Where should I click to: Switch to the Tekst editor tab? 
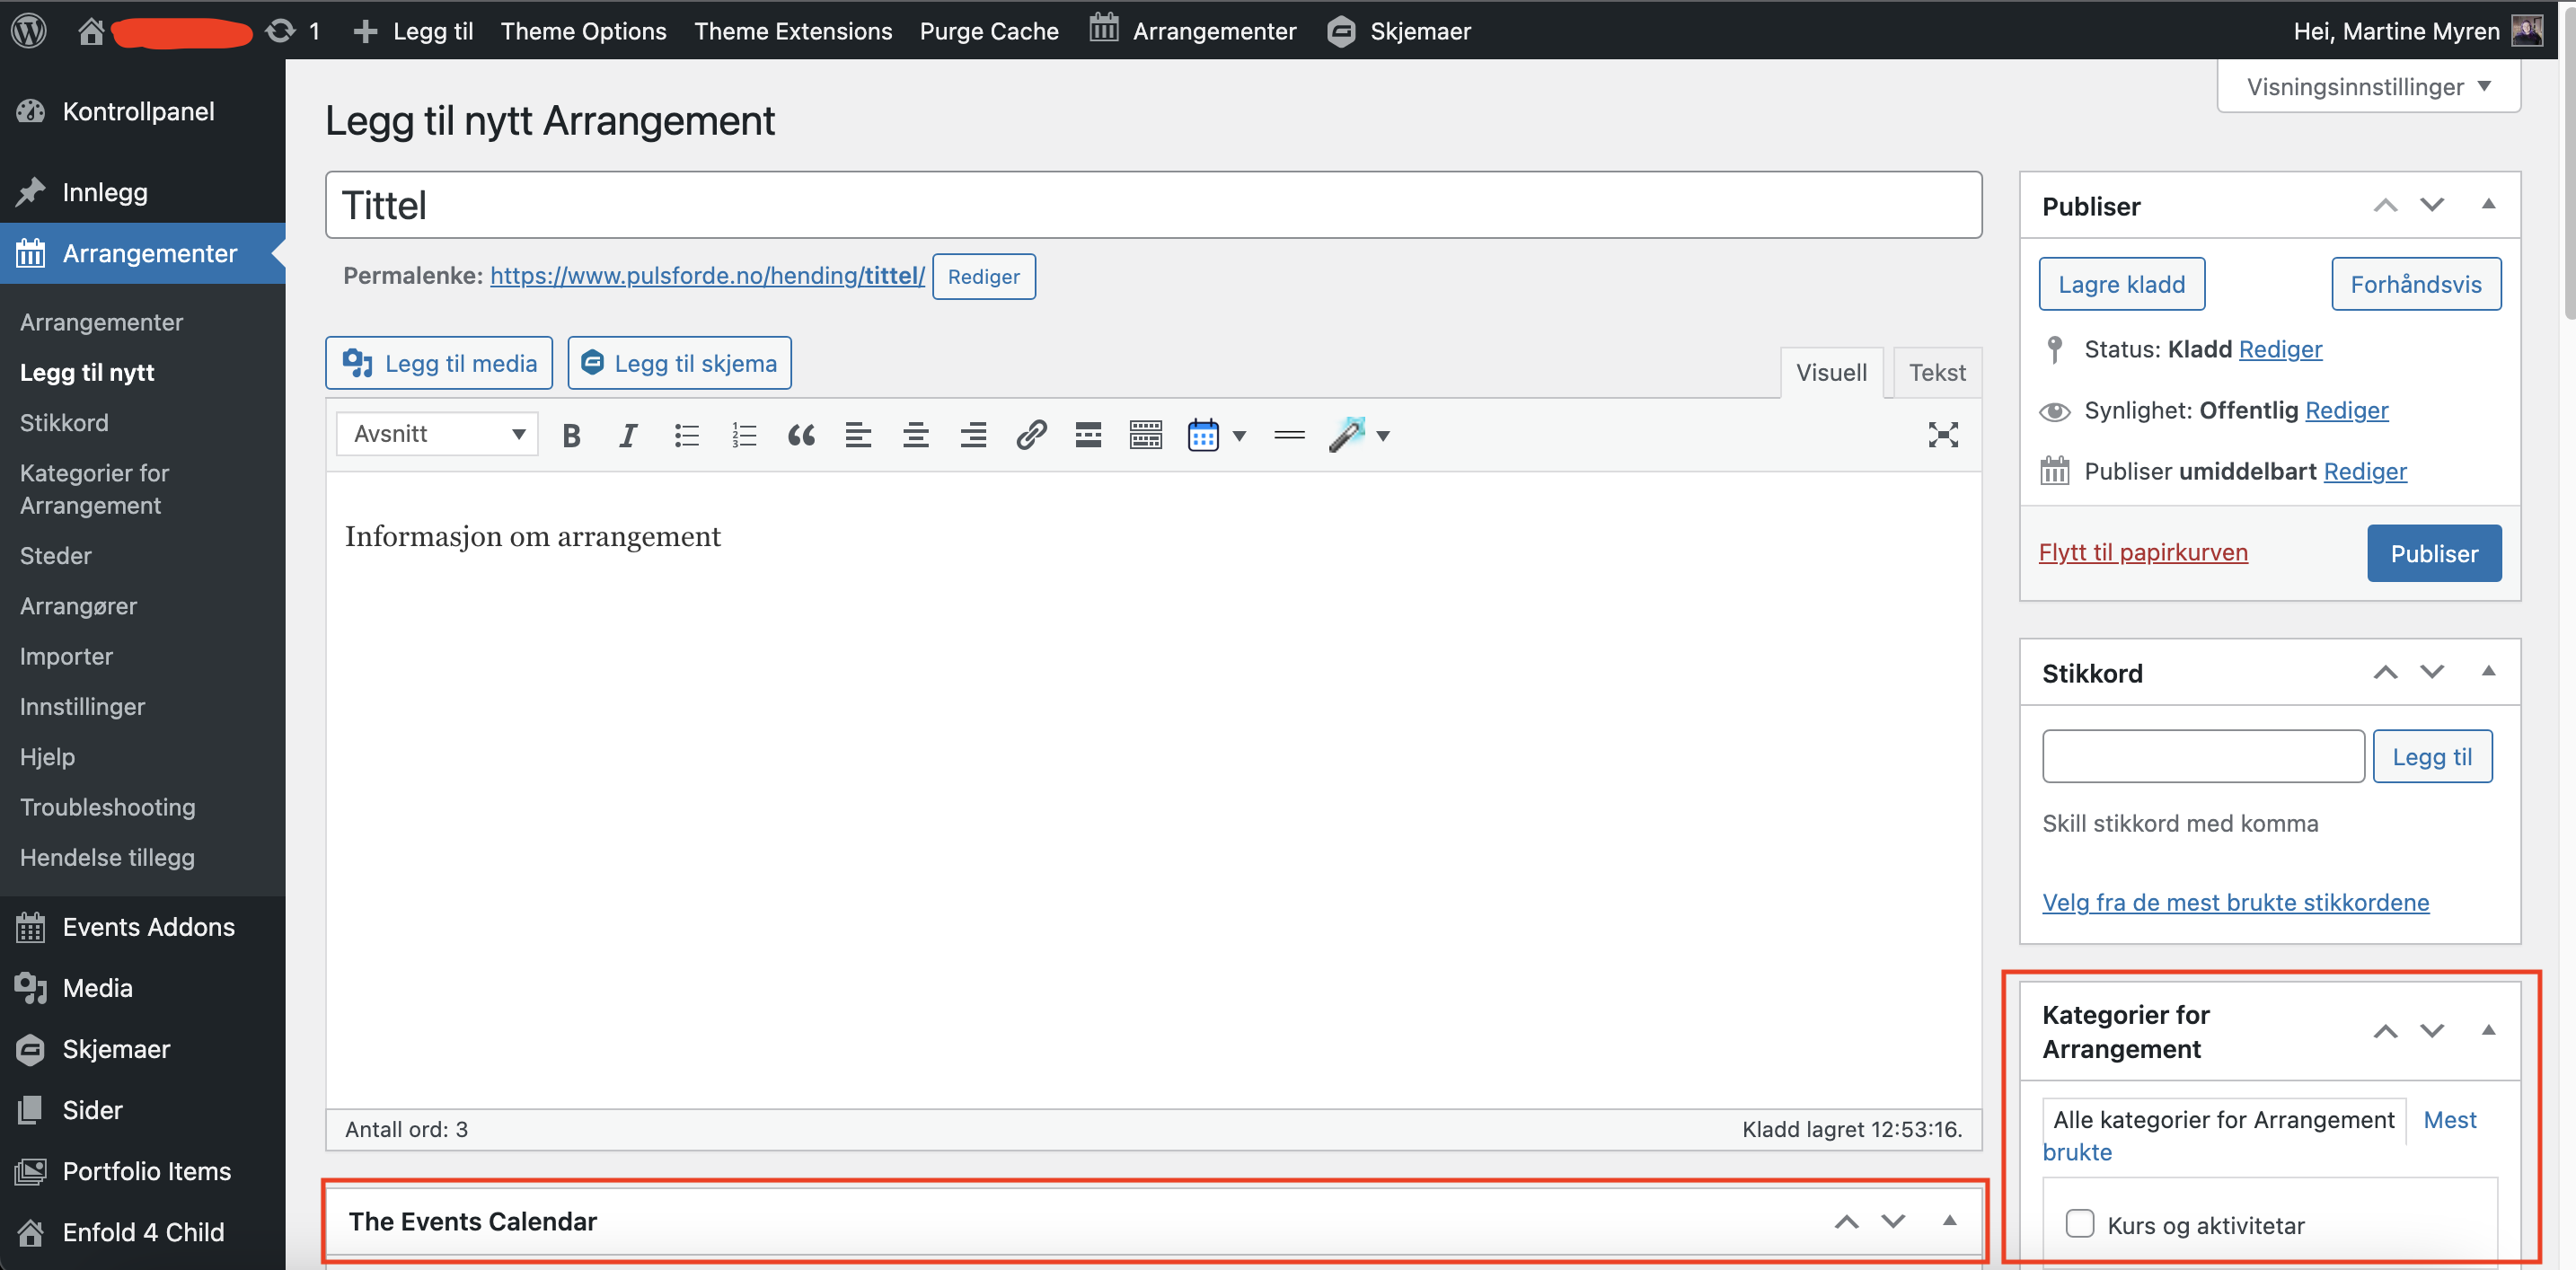(1936, 373)
